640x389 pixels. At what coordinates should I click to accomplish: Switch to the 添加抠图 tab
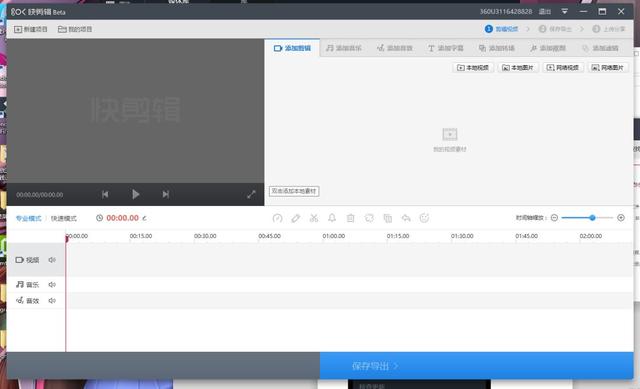coord(548,48)
